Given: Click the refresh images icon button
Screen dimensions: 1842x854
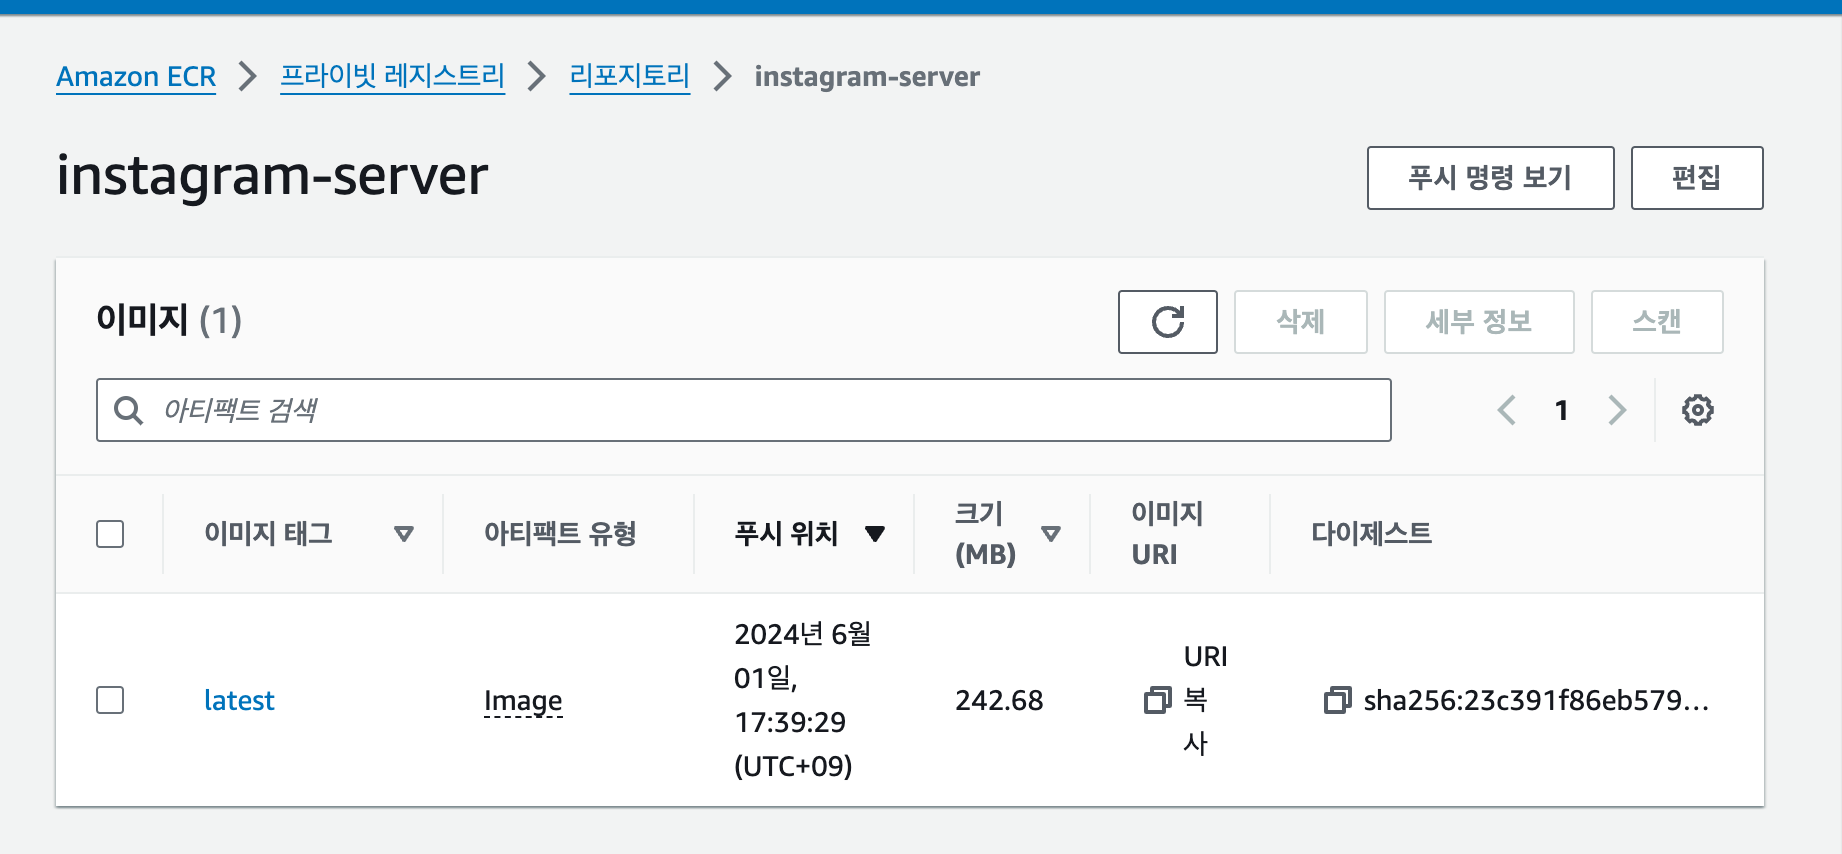Looking at the screenshot, I should pos(1167,322).
